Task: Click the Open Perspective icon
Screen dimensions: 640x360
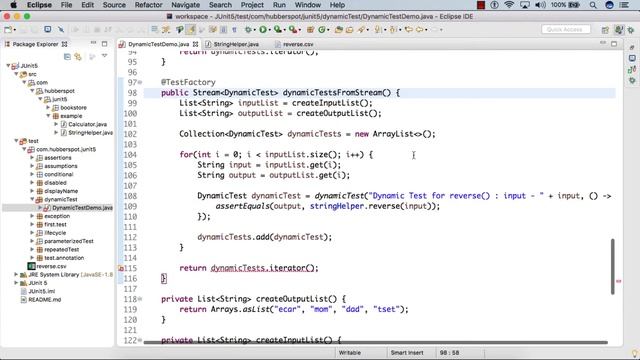Action: pyautogui.click(x=605, y=30)
